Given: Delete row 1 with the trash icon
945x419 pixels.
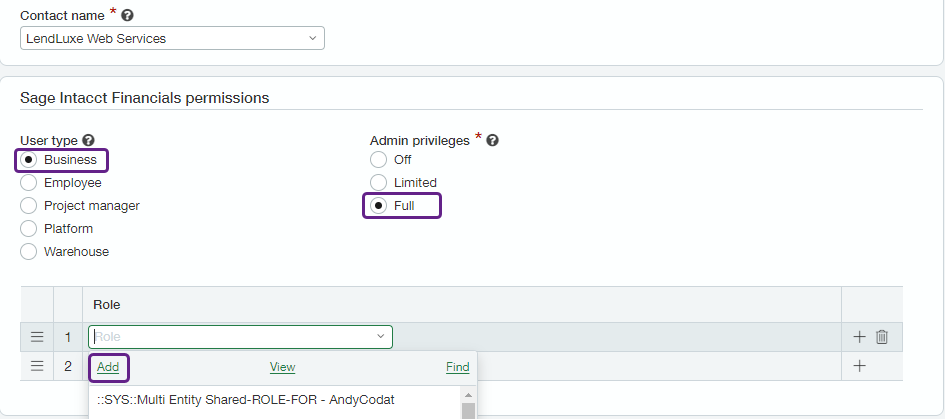Looking at the screenshot, I should click(x=882, y=337).
